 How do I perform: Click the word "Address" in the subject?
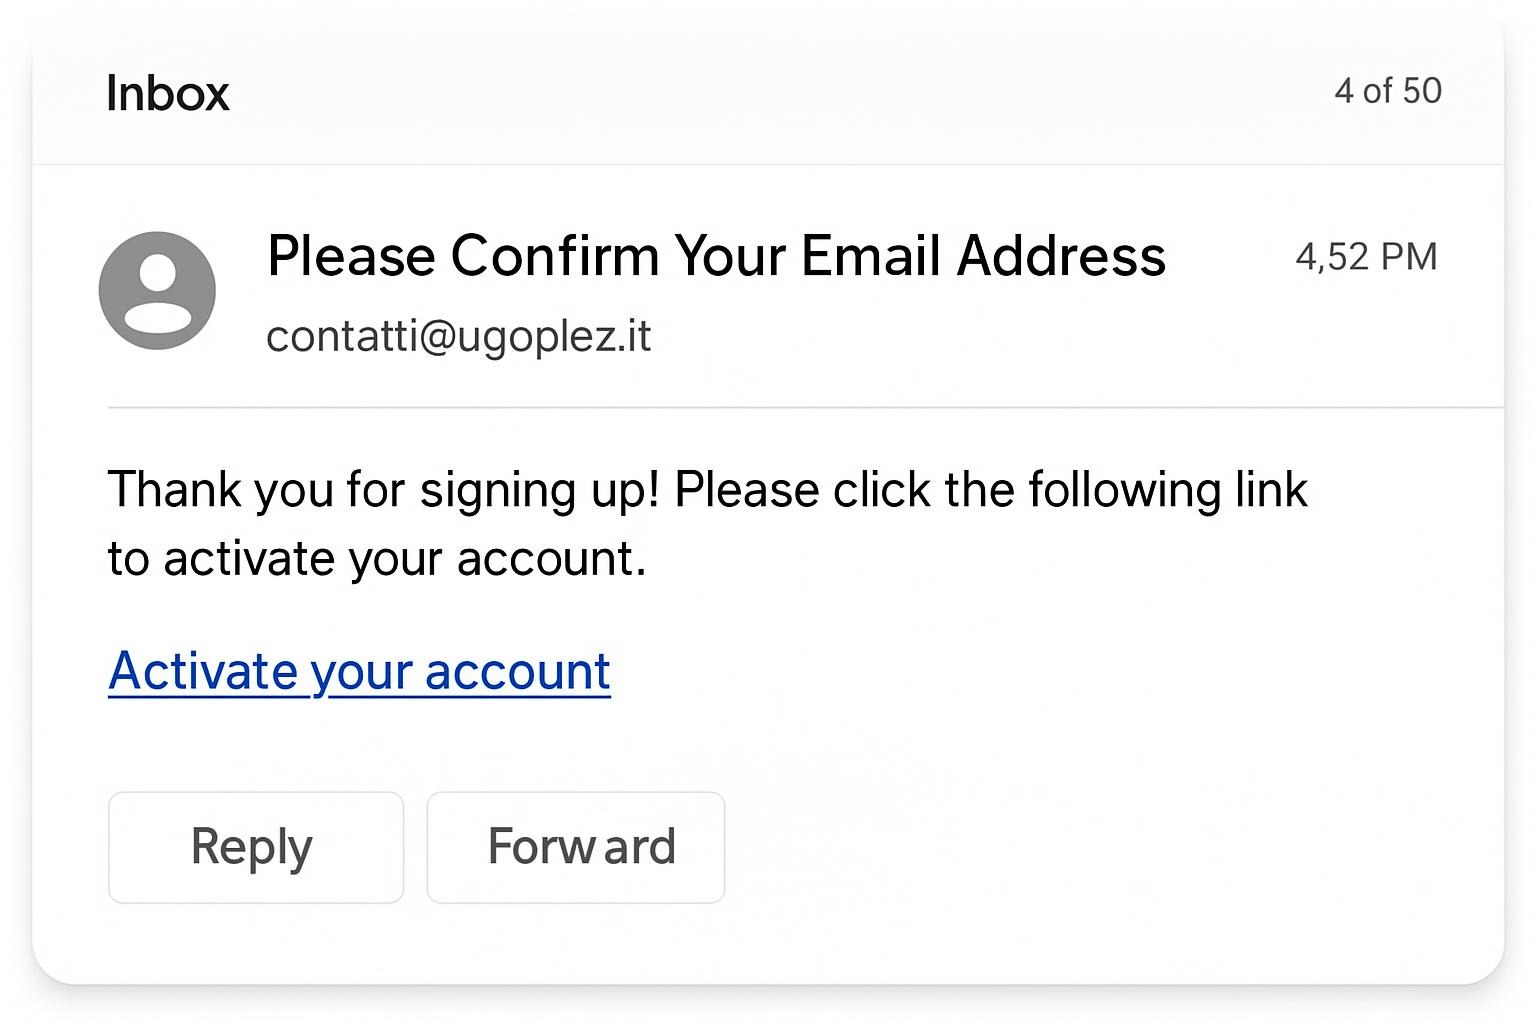click(x=1061, y=256)
